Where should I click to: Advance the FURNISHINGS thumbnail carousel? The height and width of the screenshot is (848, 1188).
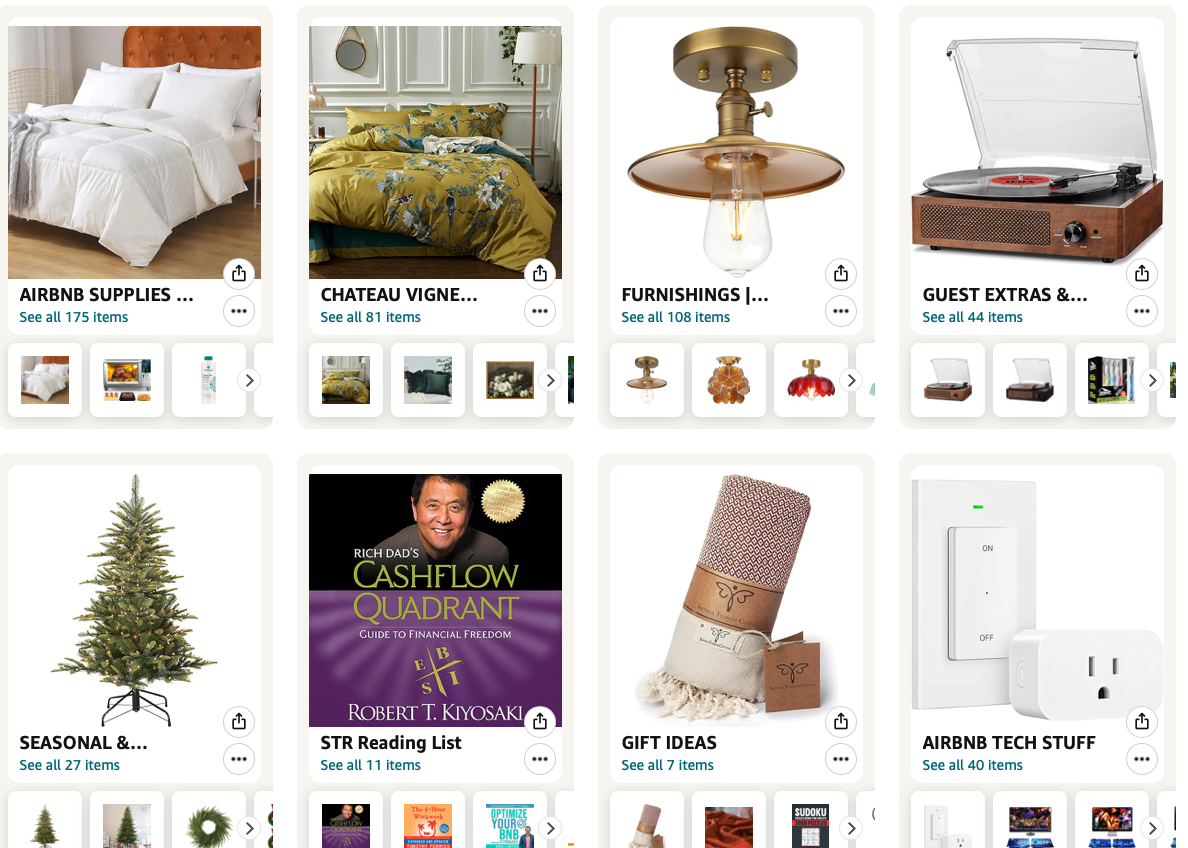tap(852, 380)
